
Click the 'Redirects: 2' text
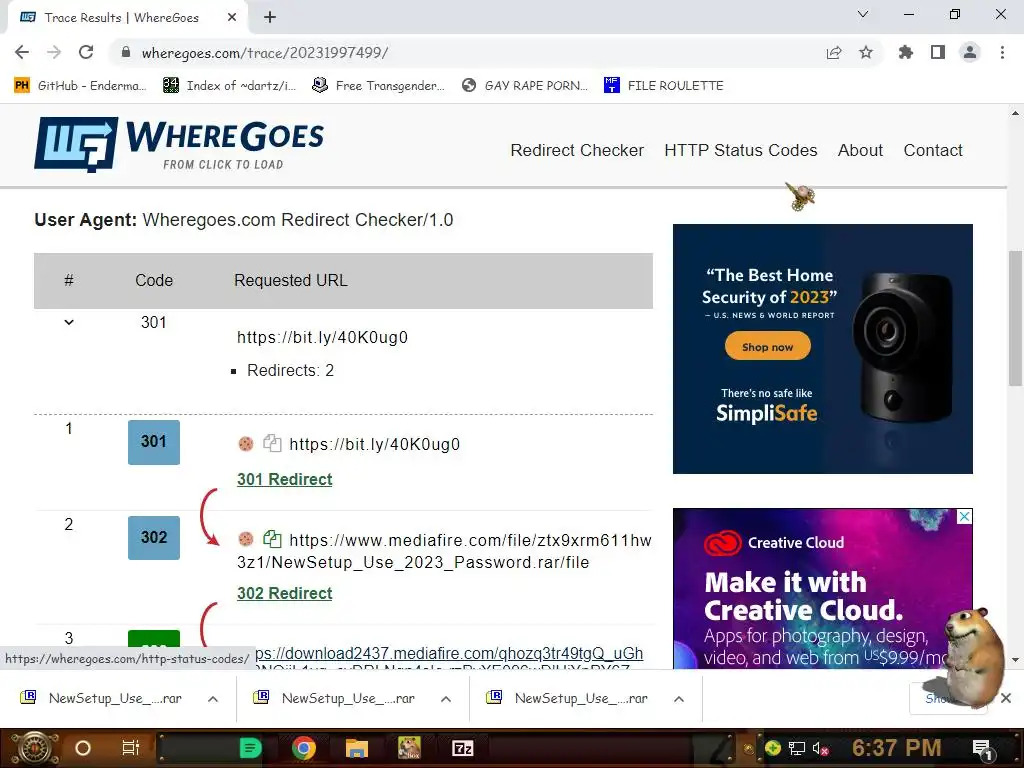point(290,370)
